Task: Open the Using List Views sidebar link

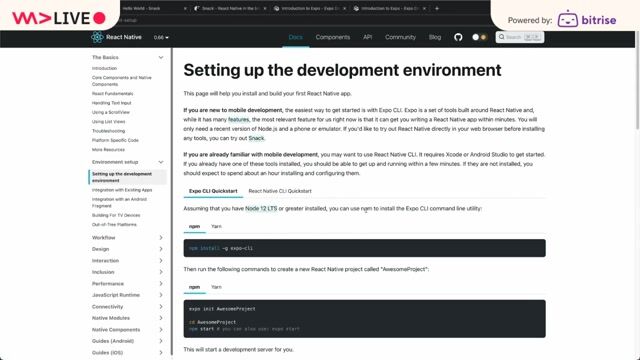Action: click(x=109, y=122)
